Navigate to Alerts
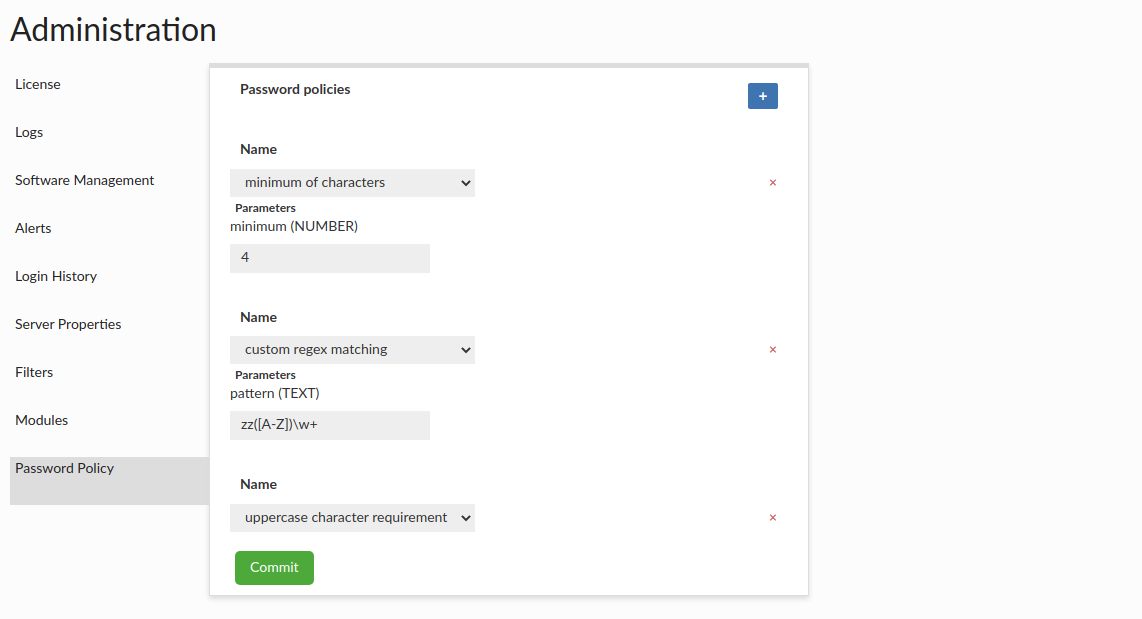This screenshot has width=1142, height=619. tap(33, 229)
